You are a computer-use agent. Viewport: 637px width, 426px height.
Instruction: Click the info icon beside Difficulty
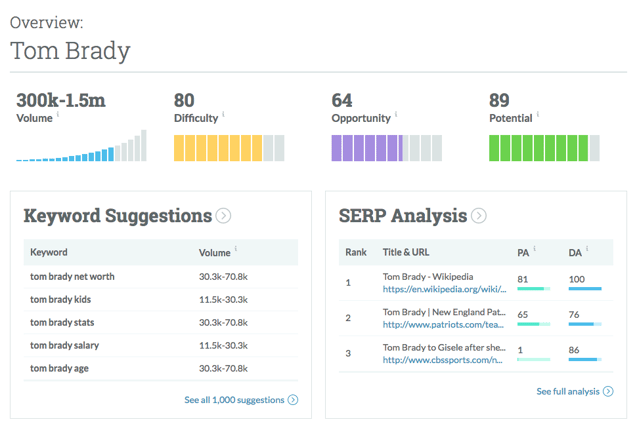223,114
